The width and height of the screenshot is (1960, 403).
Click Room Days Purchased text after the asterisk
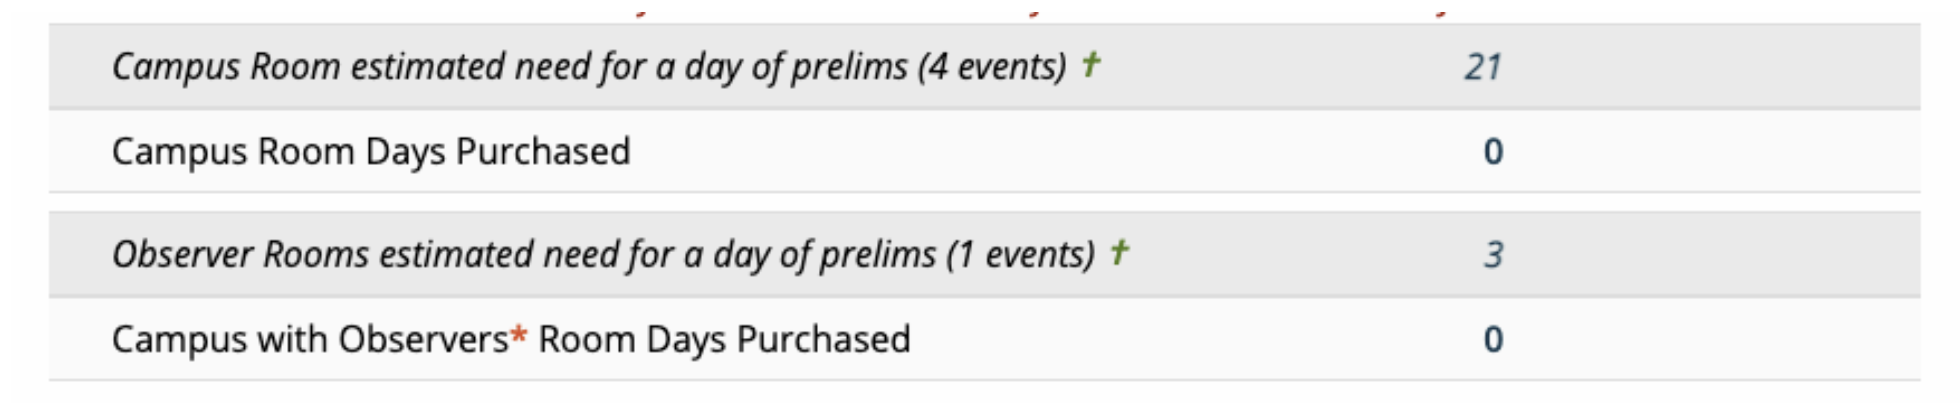pyautogui.click(x=724, y=339)
